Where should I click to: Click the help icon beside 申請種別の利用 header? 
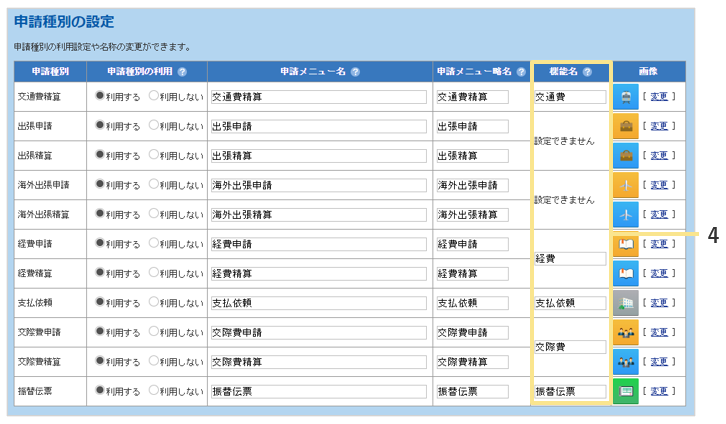182,72
